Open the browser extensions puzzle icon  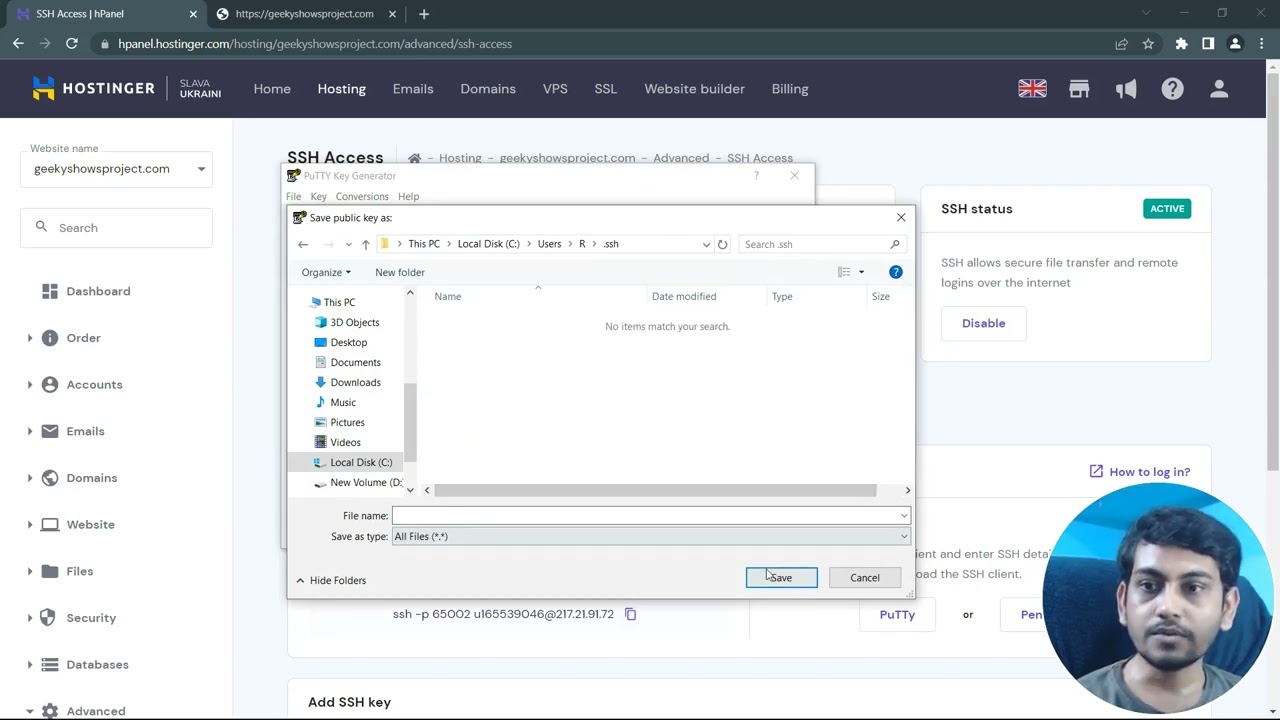1181,44
